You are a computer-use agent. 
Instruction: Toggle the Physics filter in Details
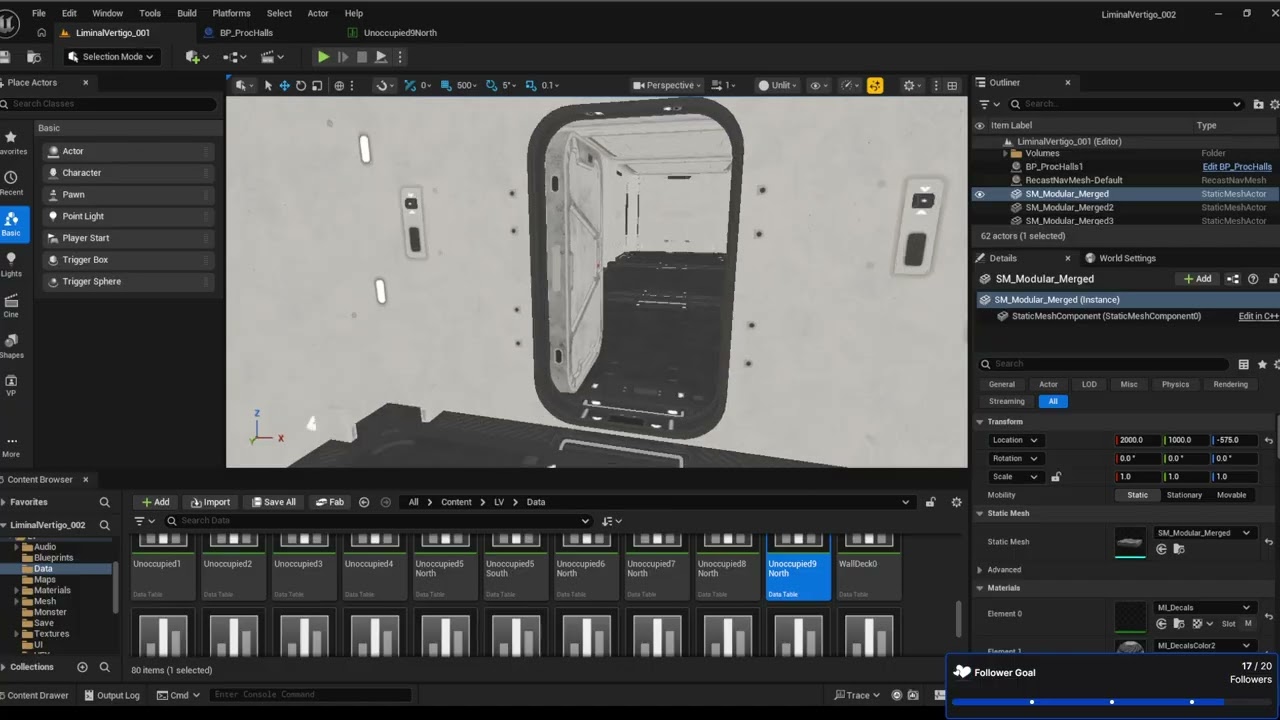click(1175, 384)
